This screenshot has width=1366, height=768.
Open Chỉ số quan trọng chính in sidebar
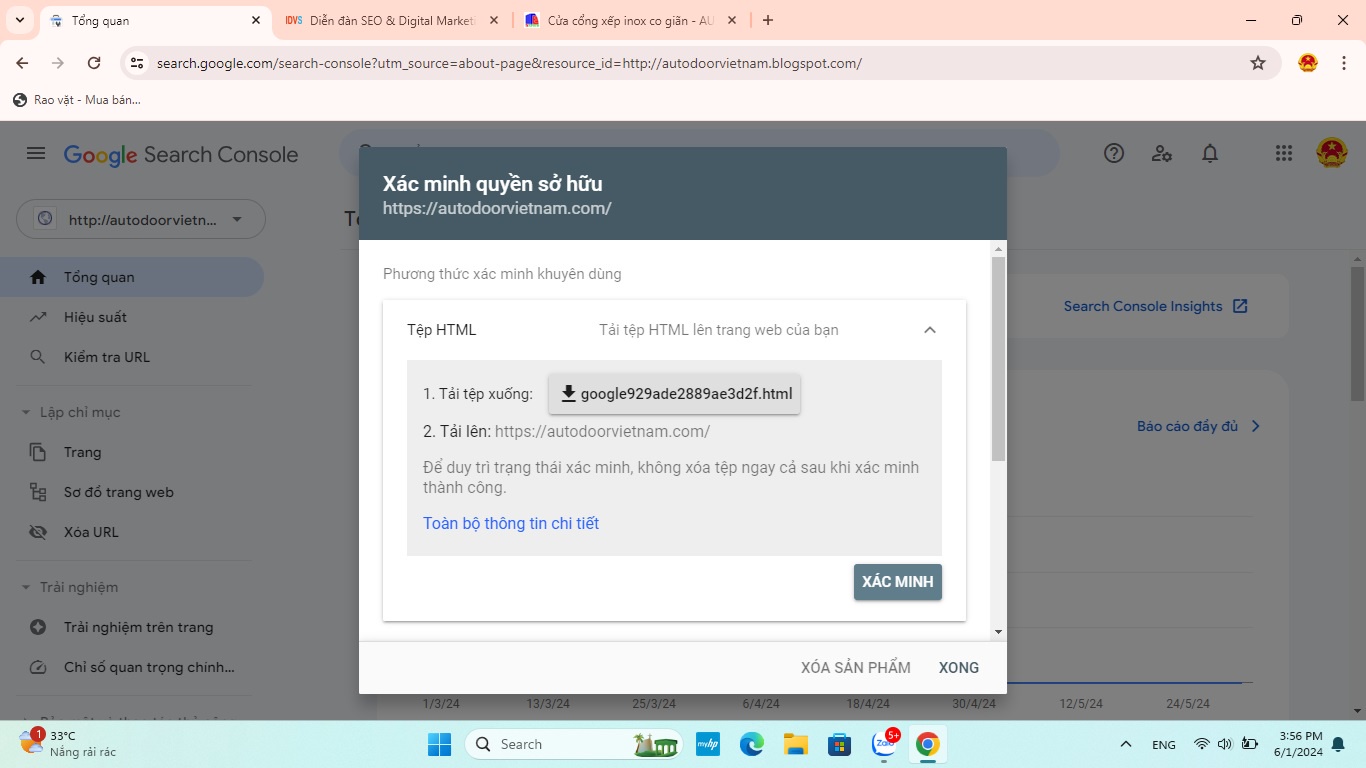coord(132,667)
